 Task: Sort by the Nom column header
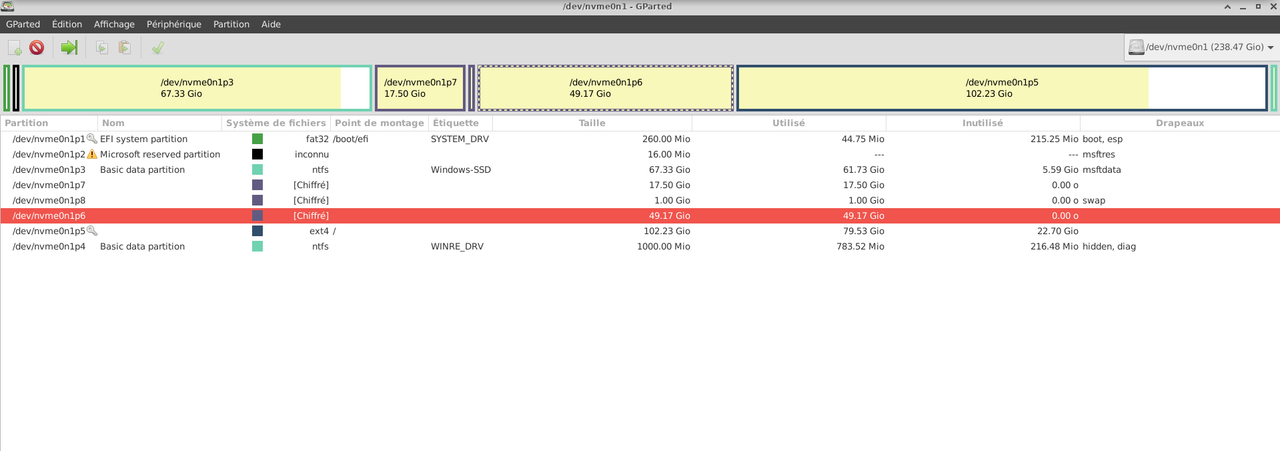coord(160,123)
